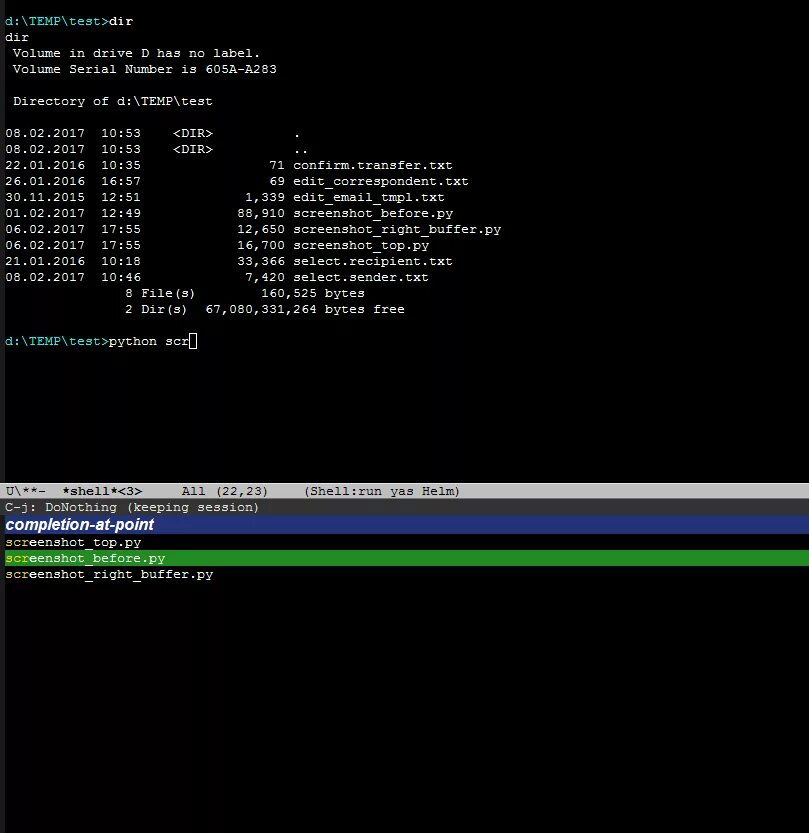Click the file size 88,910 value
Image resolution: width=809 pixels, height=833 pixels.
click(x=261, y=213)
